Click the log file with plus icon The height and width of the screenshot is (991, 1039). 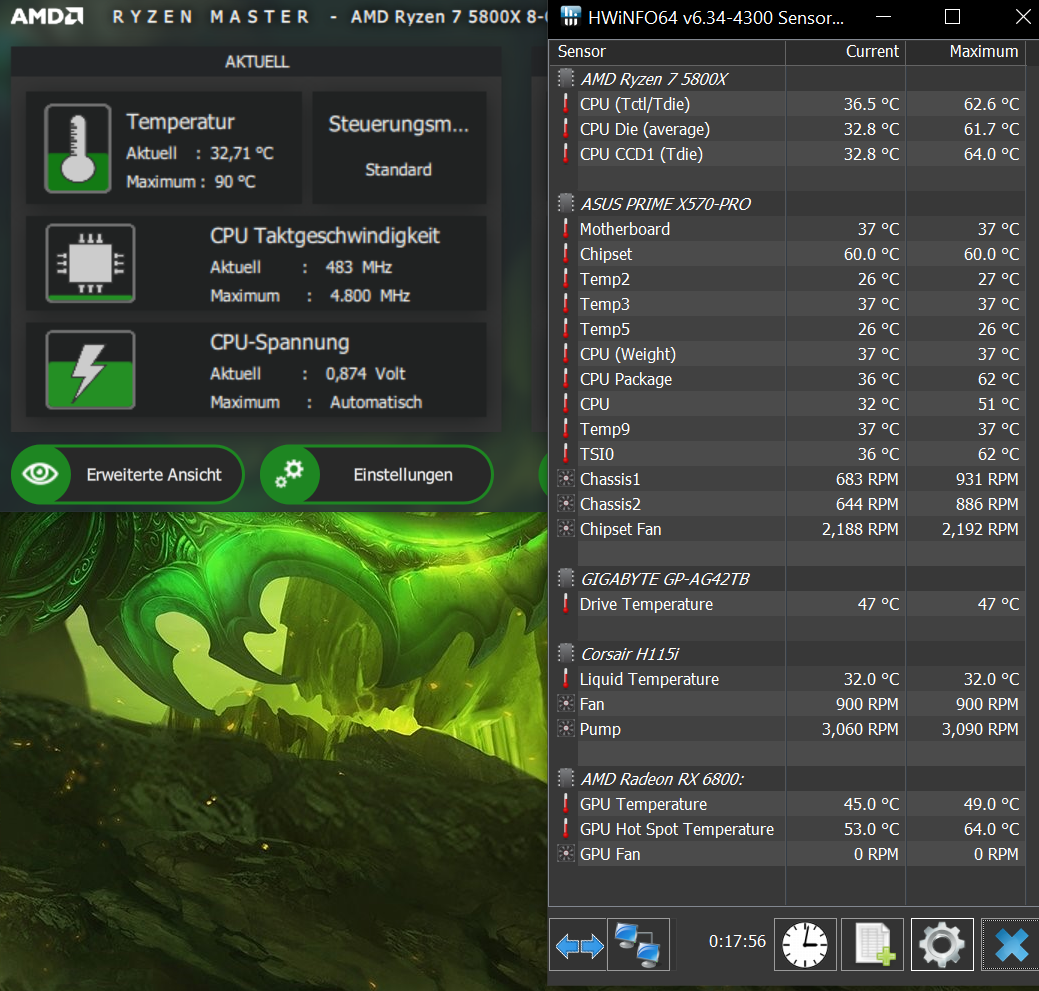[873, 945]
